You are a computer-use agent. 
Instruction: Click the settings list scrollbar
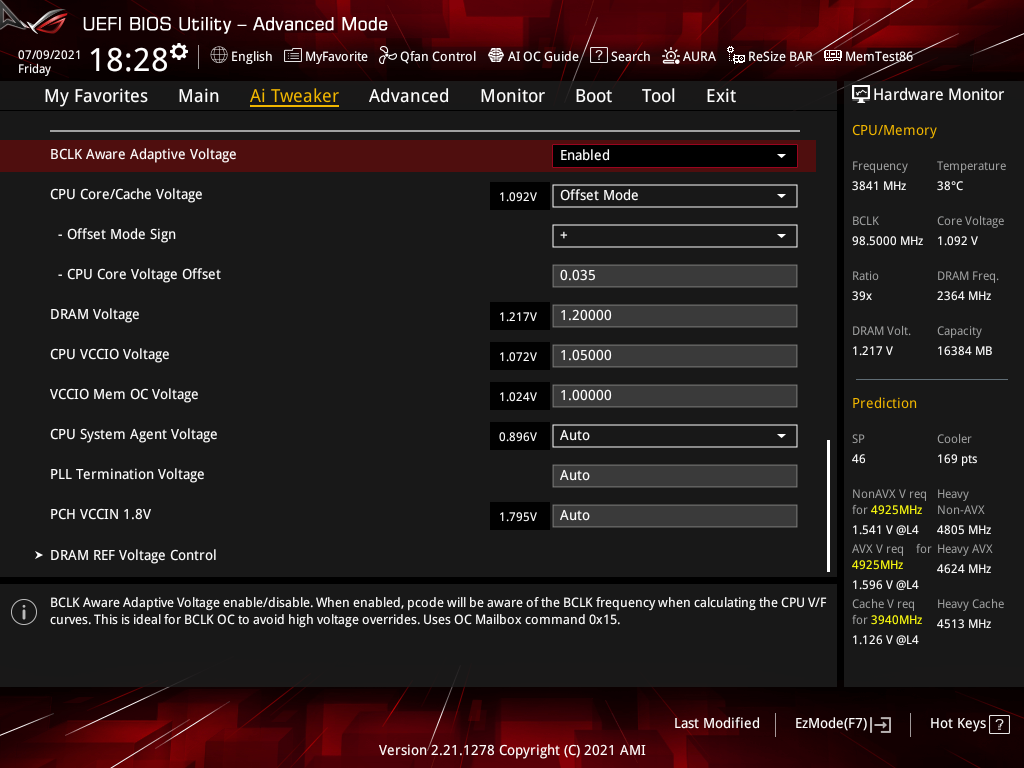[x=828, y=506]
